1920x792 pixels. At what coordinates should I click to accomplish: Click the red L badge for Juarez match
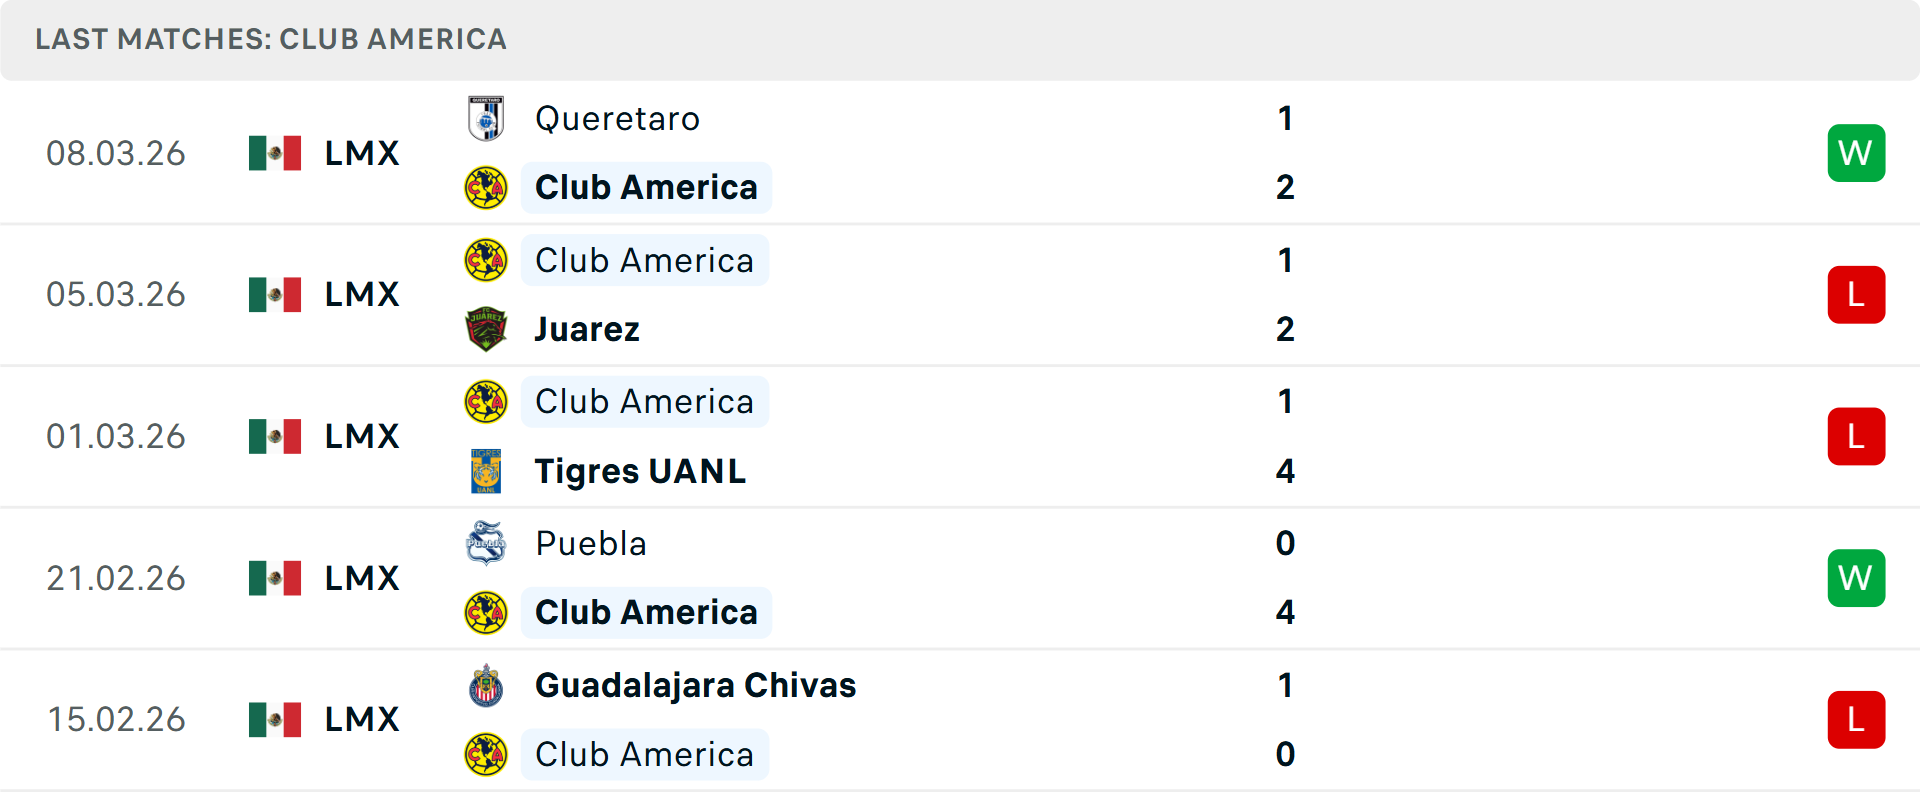coord(1857,294)
